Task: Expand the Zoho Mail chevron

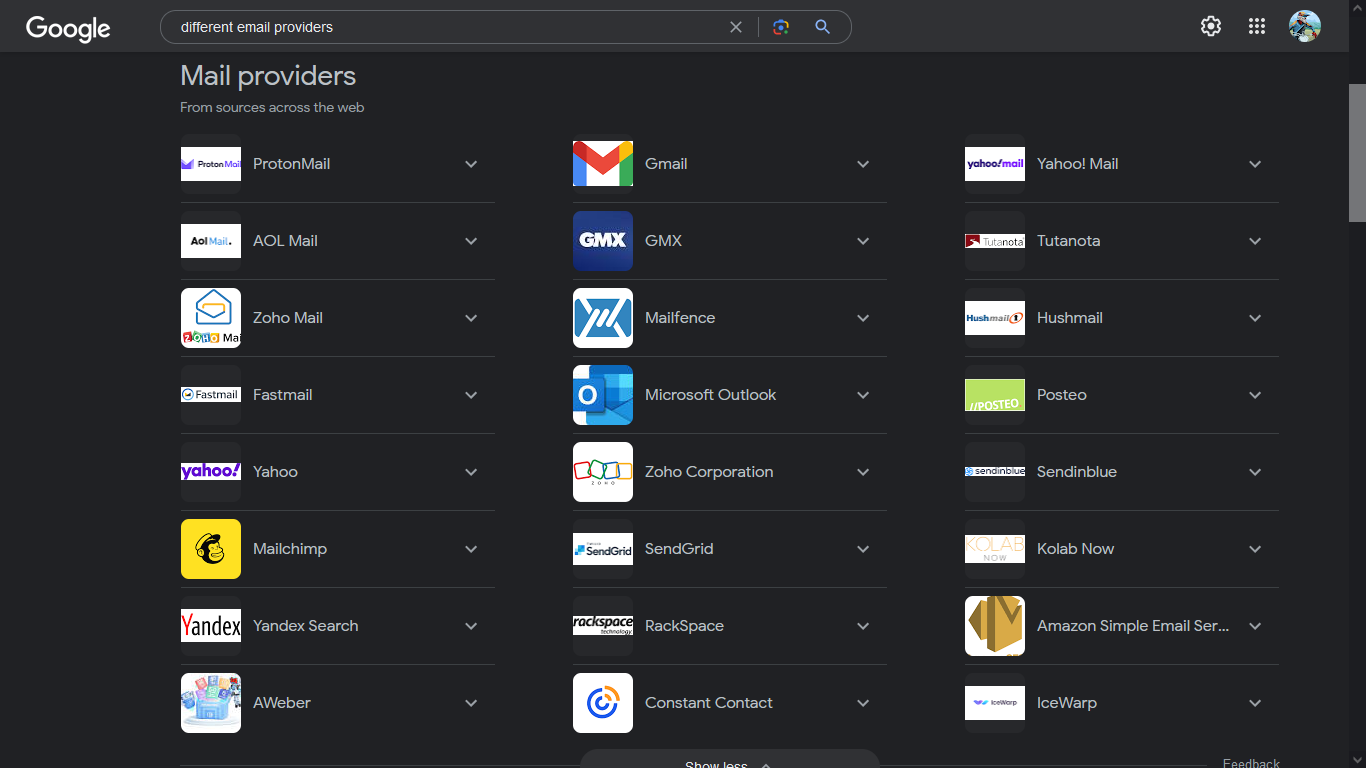Action: 471,318
